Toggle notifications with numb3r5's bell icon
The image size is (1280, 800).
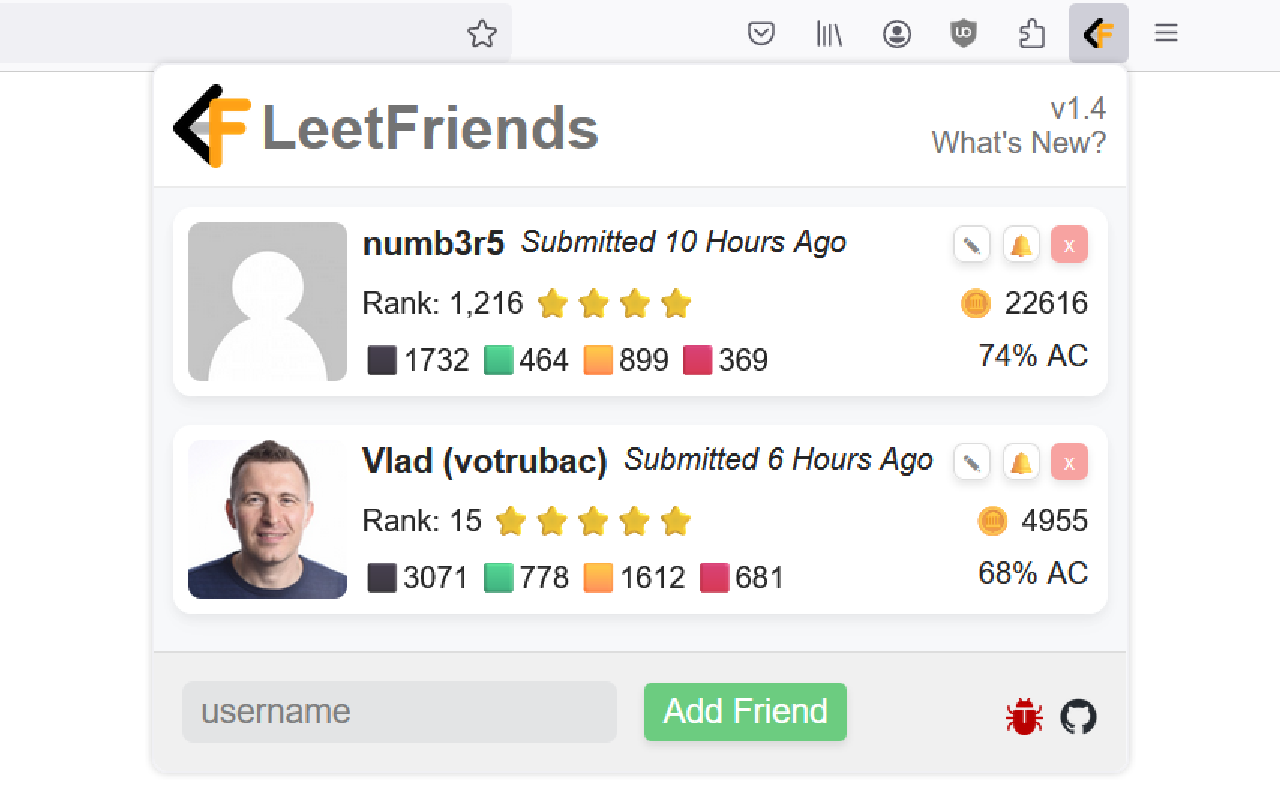pos(1020,244)
